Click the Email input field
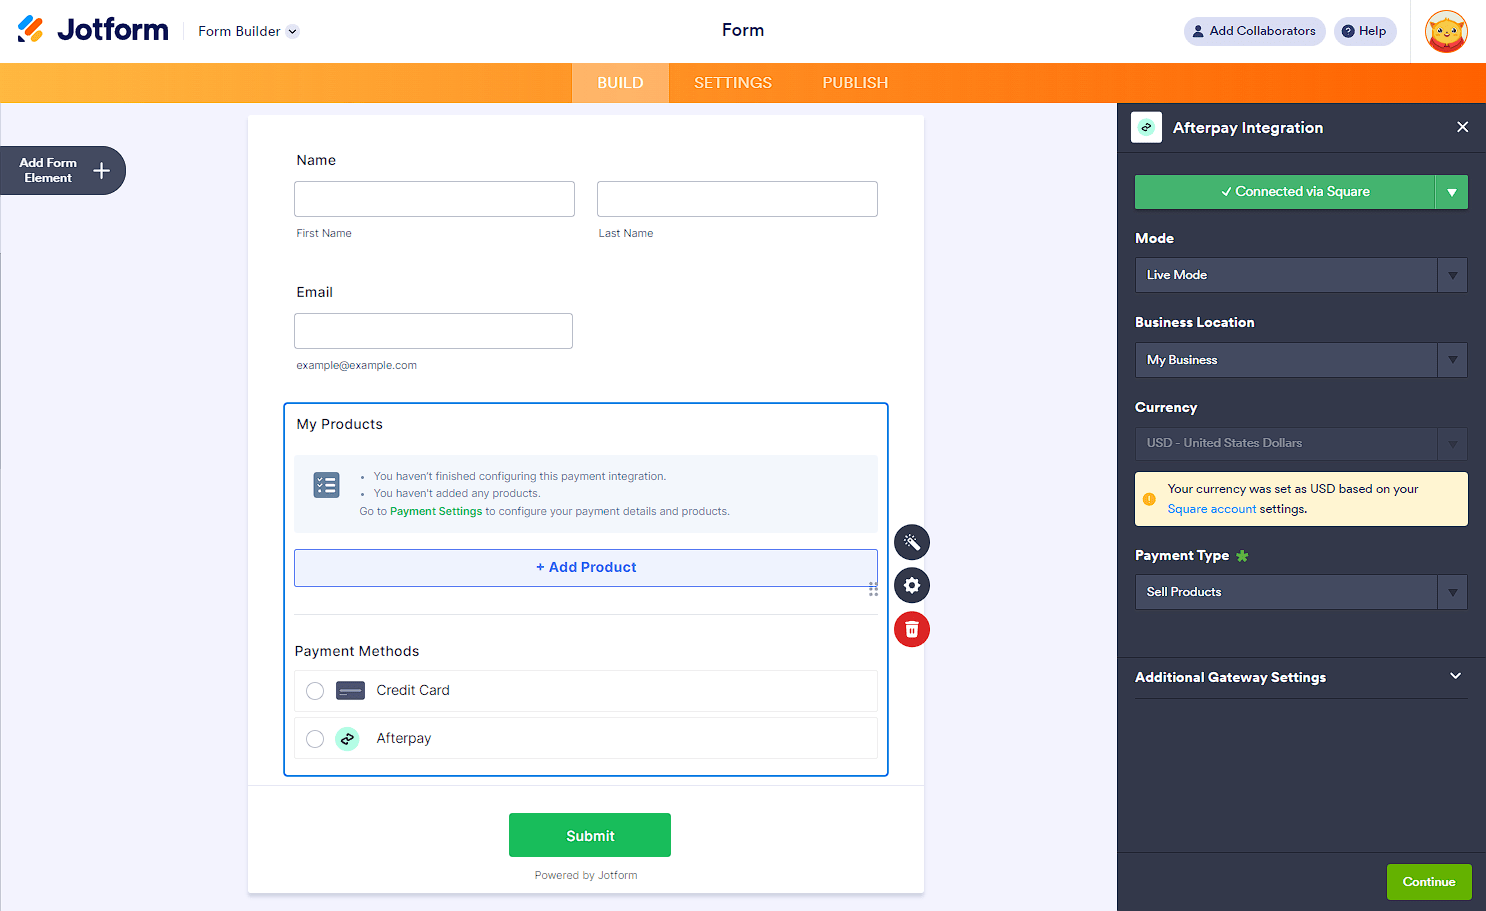Viewport: 1486px width, 911px height. coord(433,331)
